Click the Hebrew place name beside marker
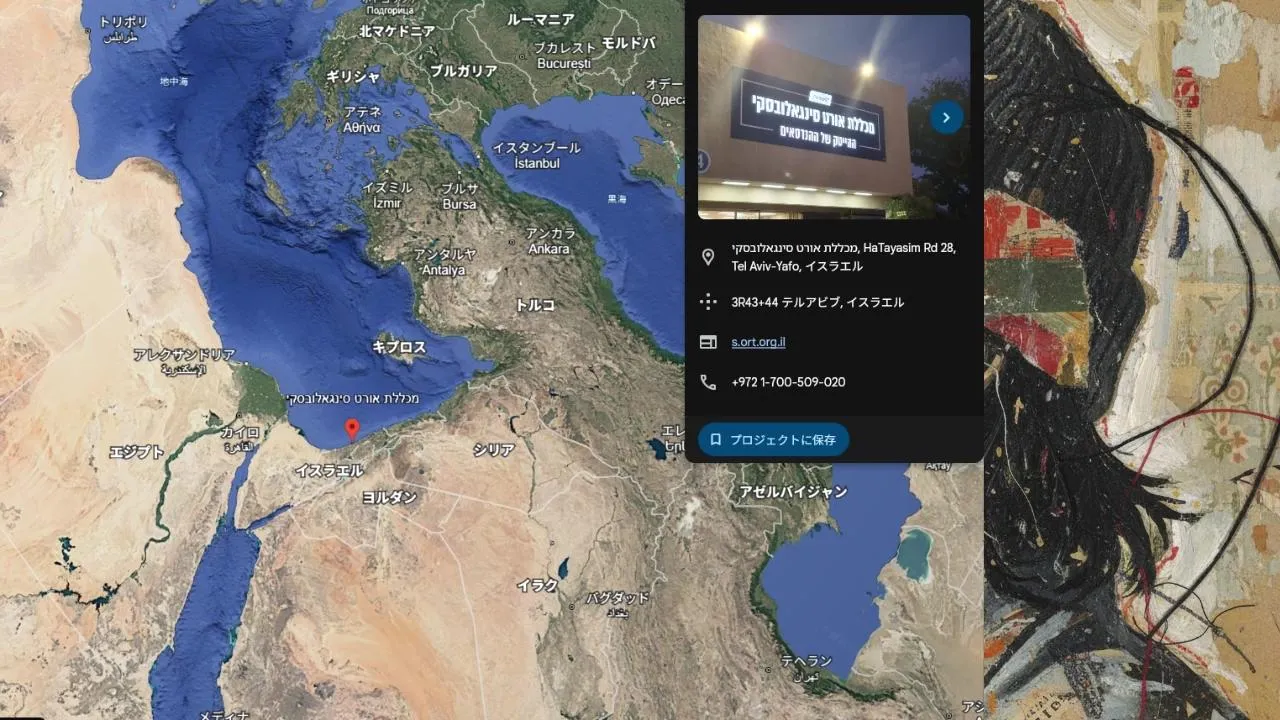Screen dimensions: 1280x720 (353, 398)
